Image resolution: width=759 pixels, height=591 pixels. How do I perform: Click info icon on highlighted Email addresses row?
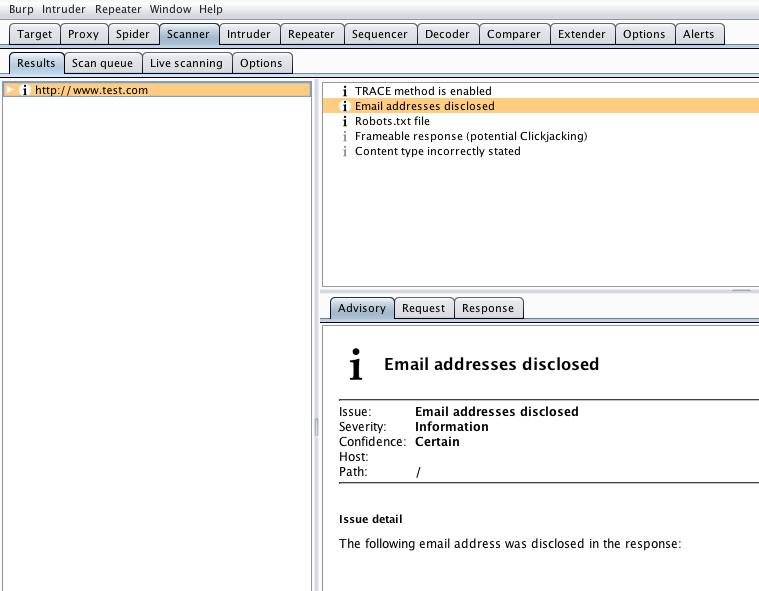[x=345, y=106]
